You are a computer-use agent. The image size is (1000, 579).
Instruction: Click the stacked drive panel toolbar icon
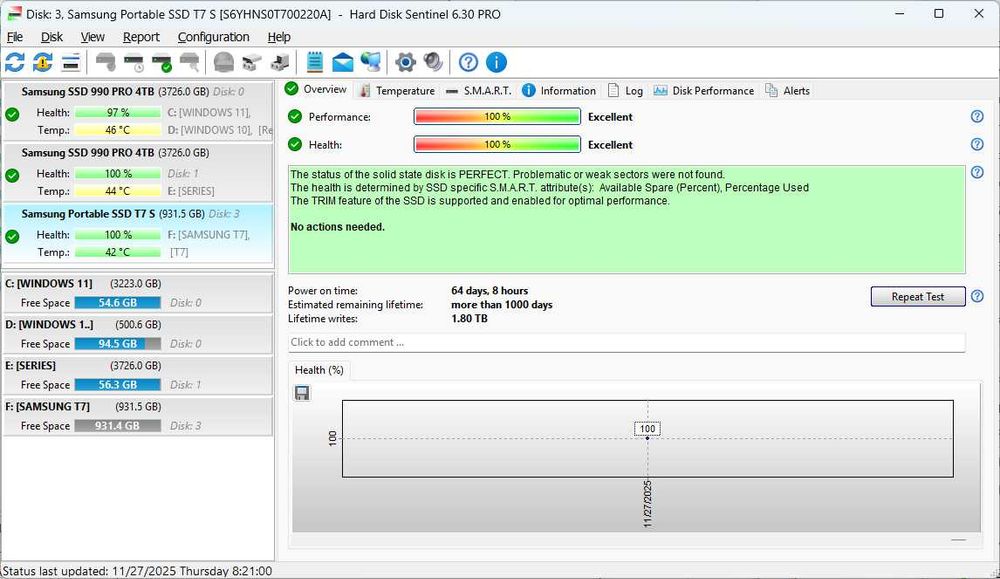pyautogui.click(x=71, y=62)
